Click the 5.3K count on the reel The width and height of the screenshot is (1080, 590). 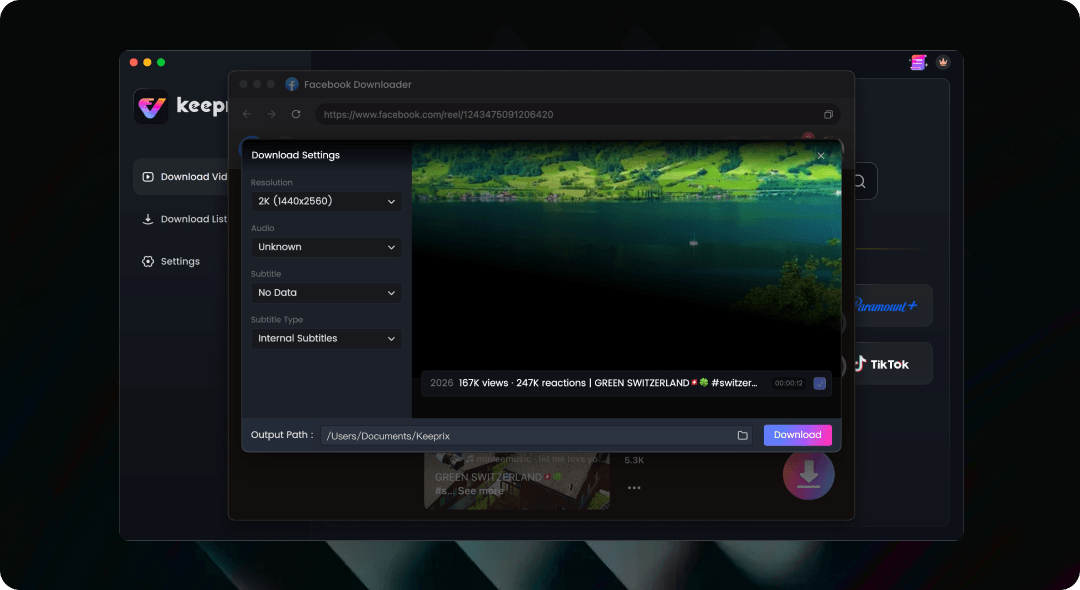[634, 460]
